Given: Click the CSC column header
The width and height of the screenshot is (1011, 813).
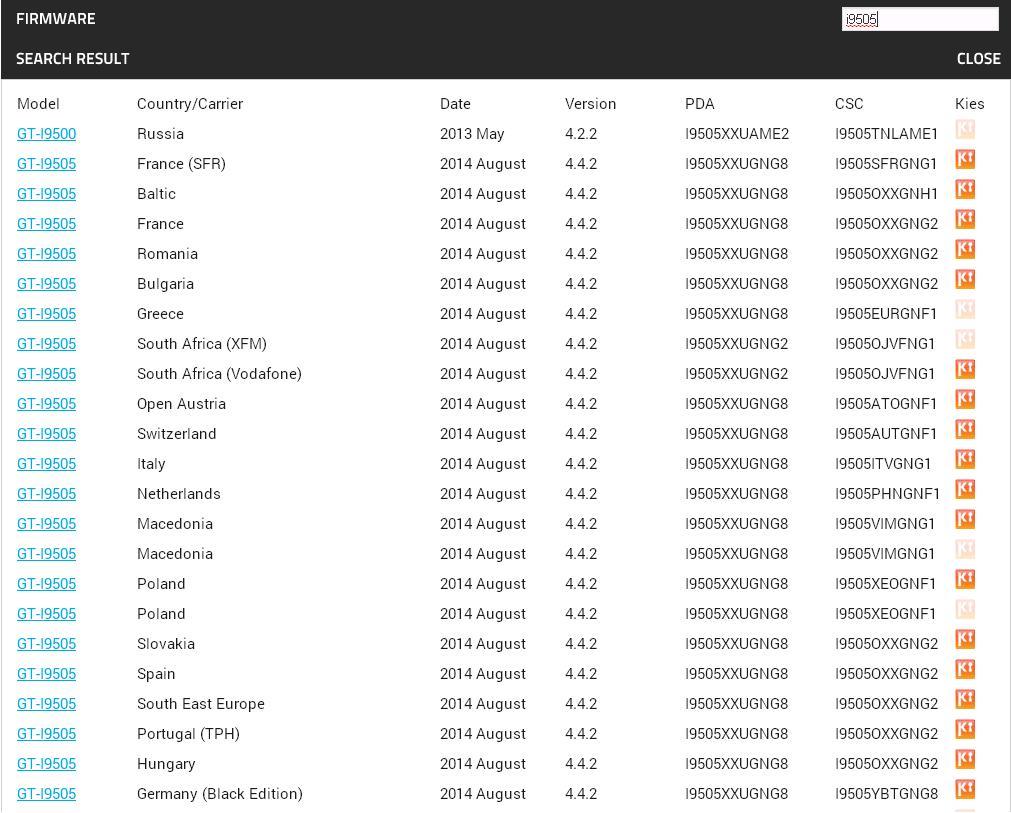Looking at the screenshot, I should [849, 104].
